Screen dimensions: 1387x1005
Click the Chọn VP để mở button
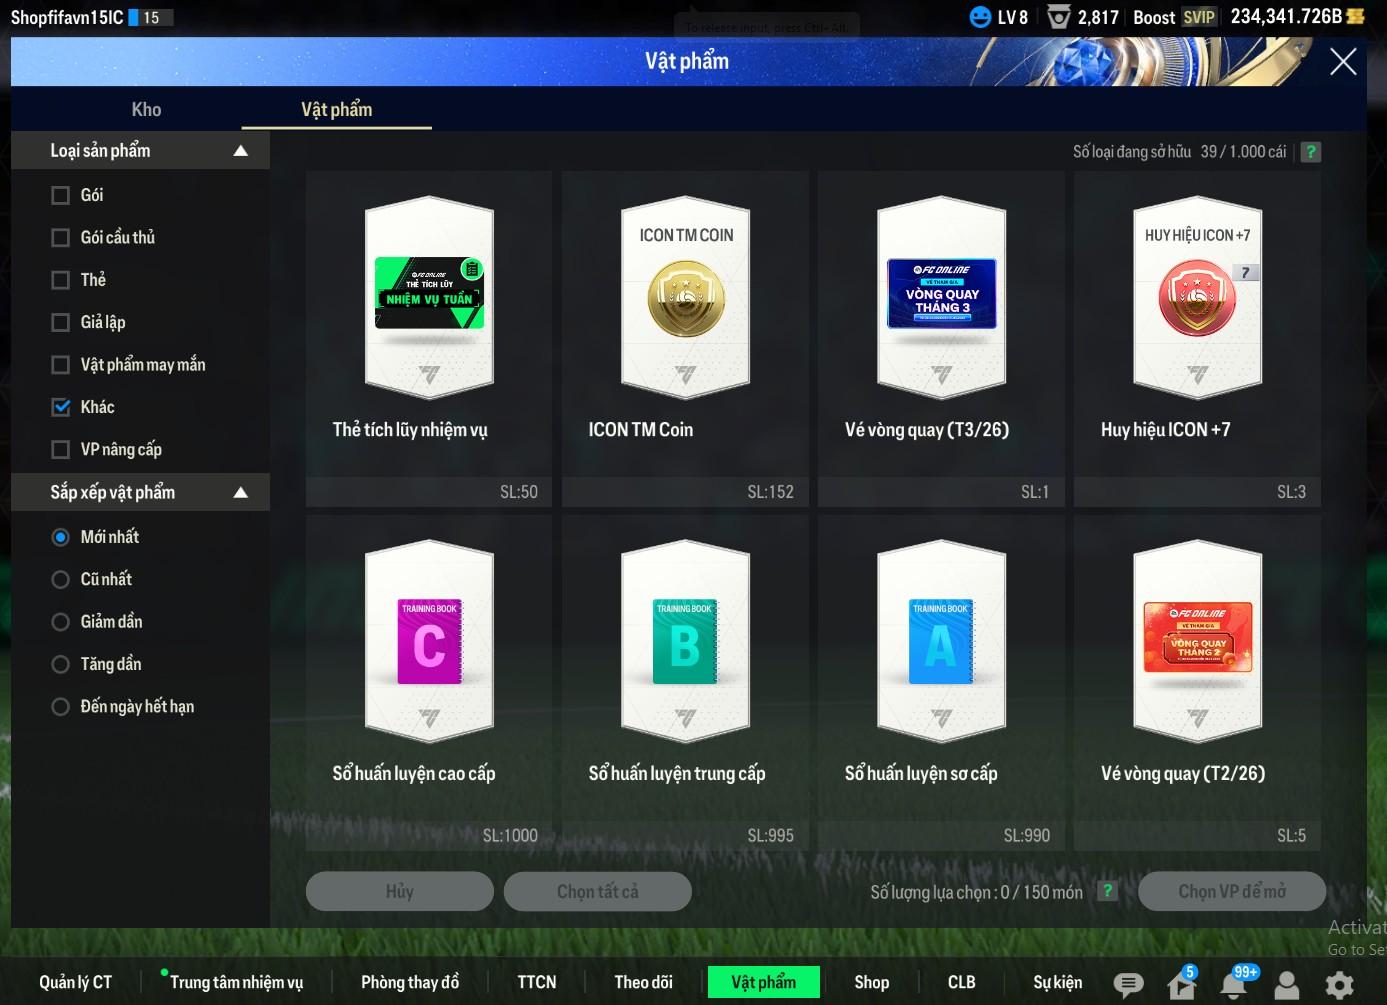click(1231, 891)
